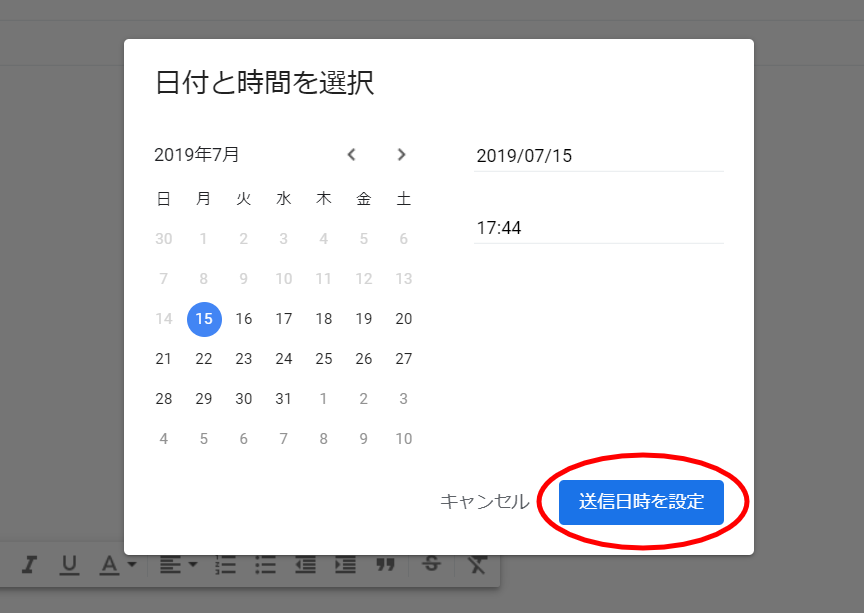Viewport: 864px width, 613px height.
Task: Select day 19 in the calendar
Action: 364,319
